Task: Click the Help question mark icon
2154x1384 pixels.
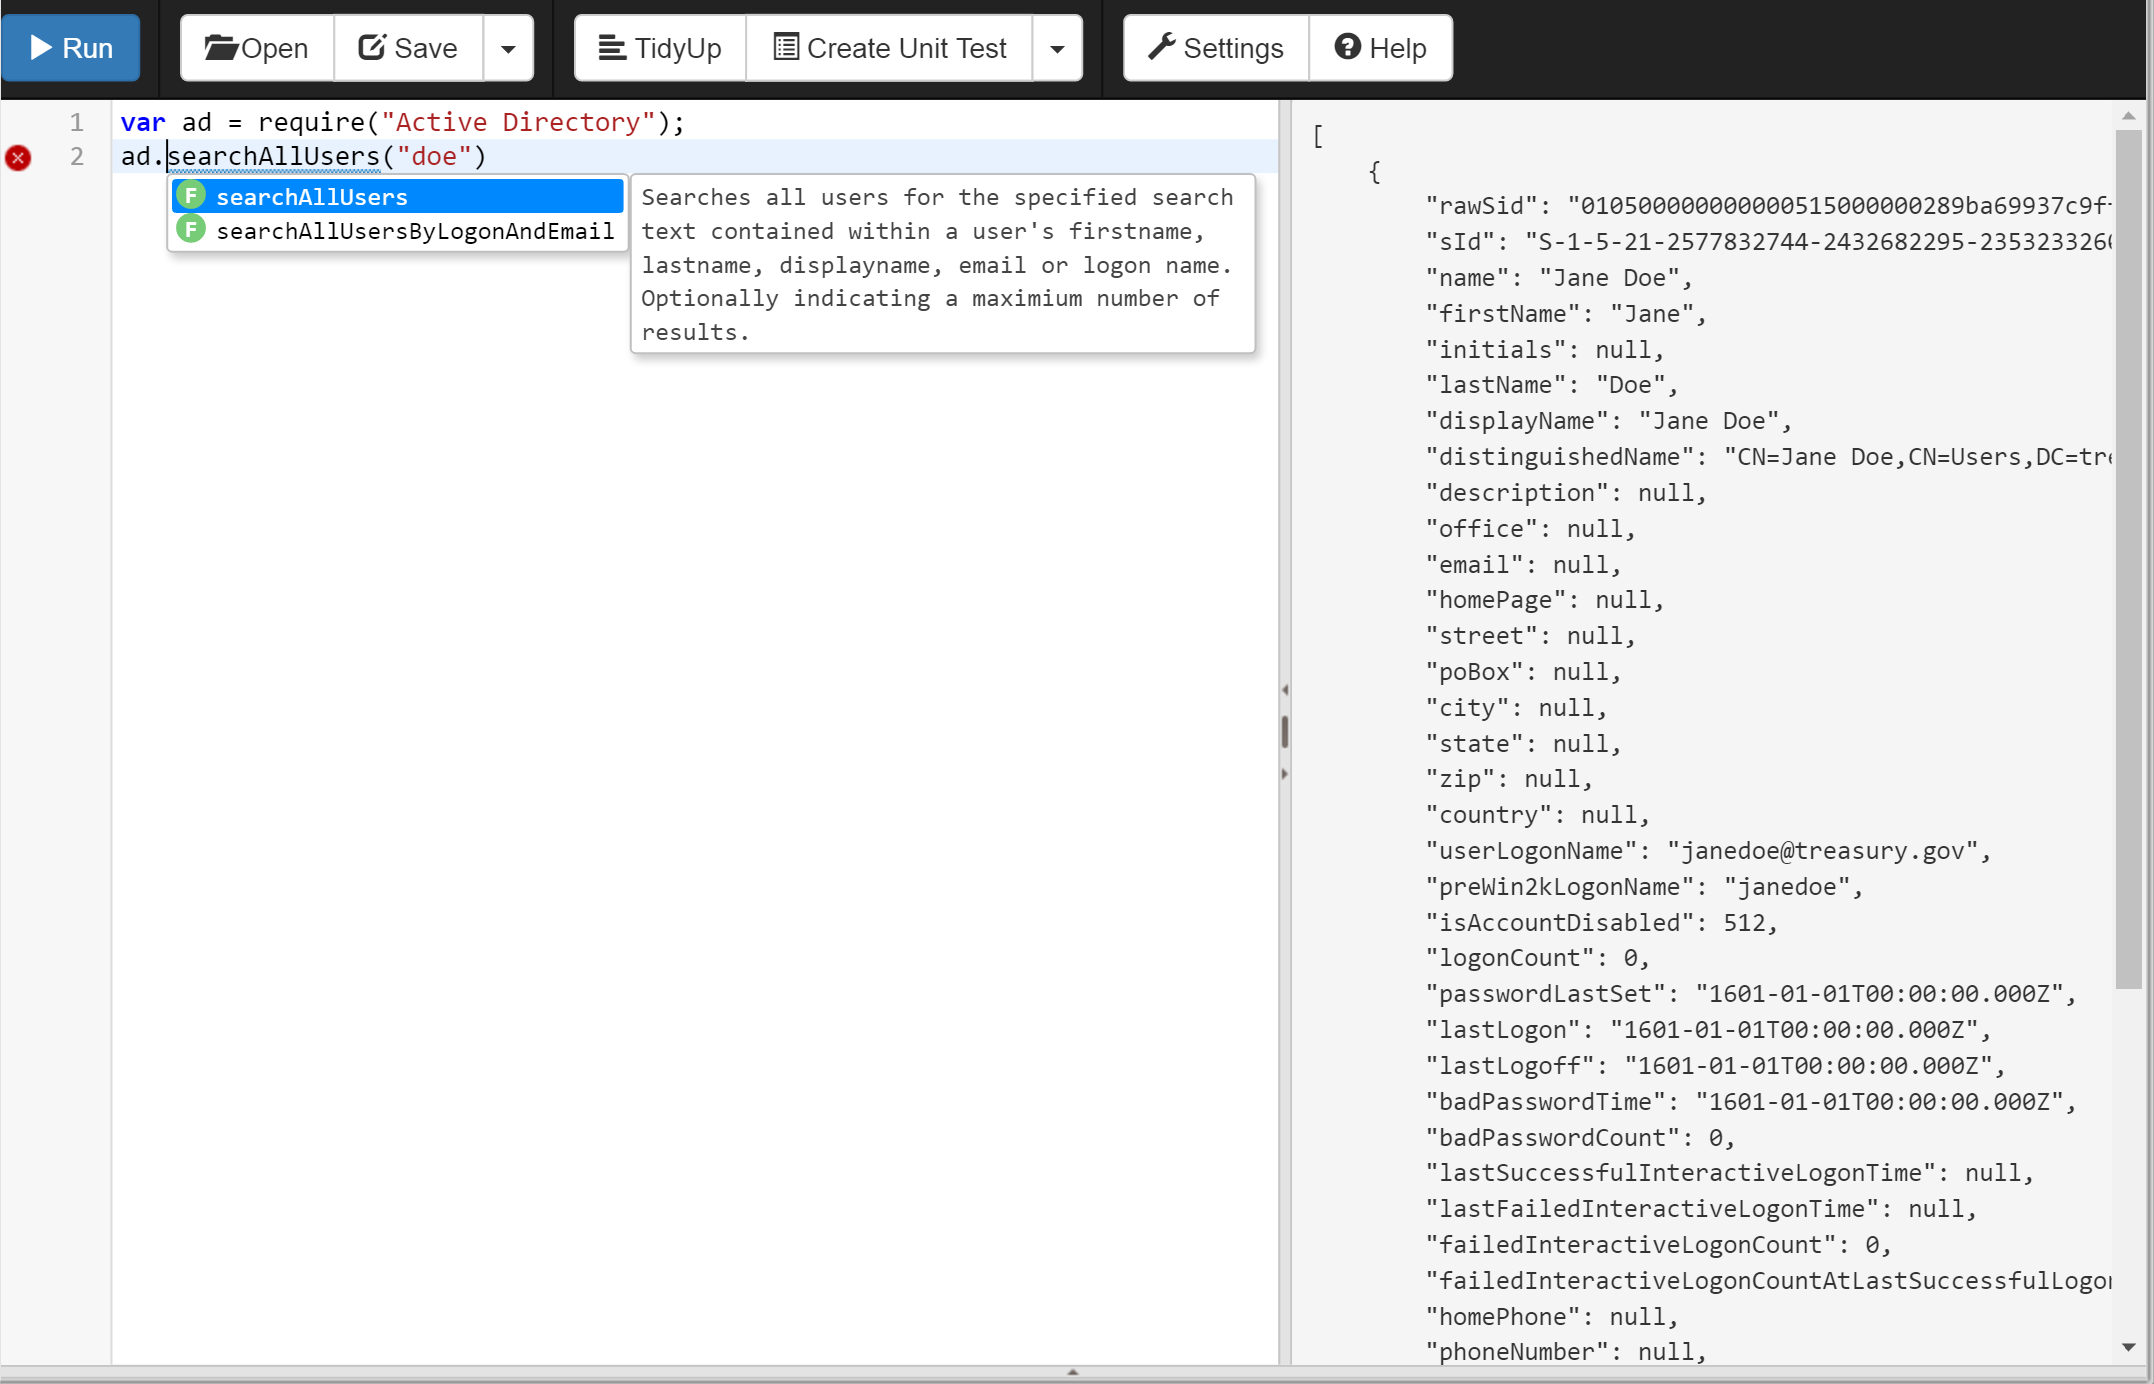Action: (x=1347, y=47)
